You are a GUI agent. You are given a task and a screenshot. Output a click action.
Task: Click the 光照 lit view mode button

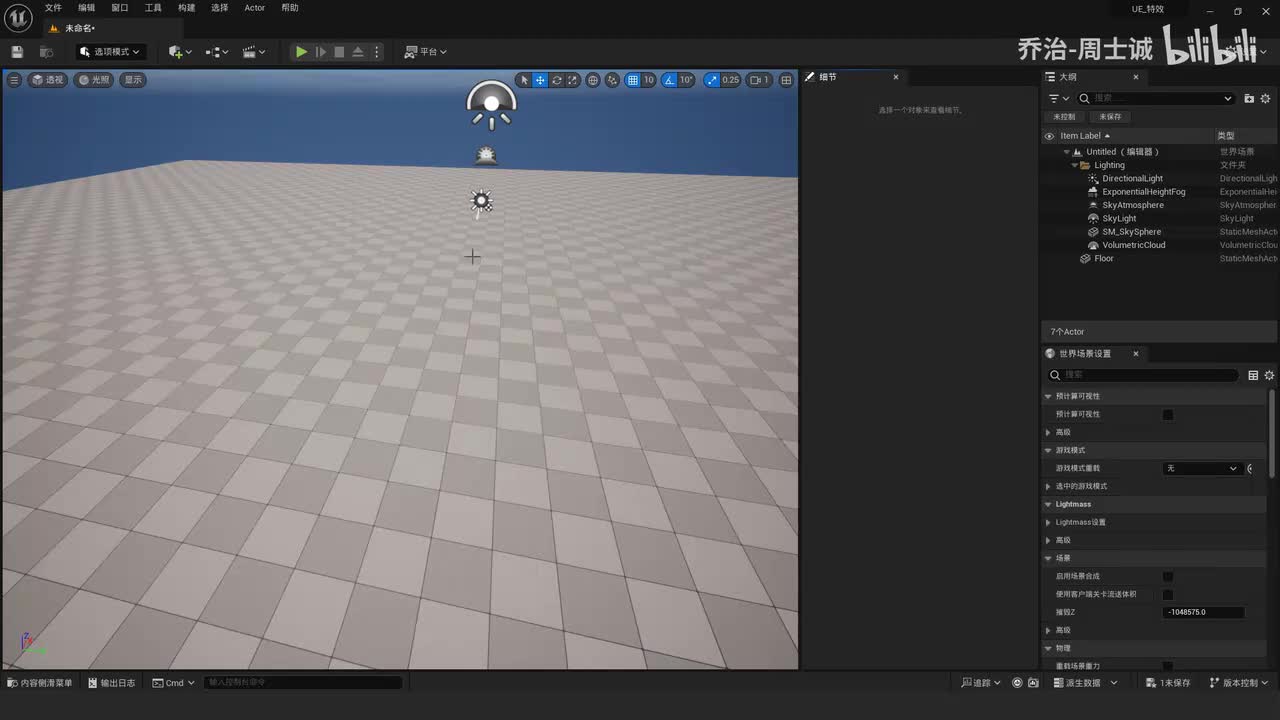(95, 80)
